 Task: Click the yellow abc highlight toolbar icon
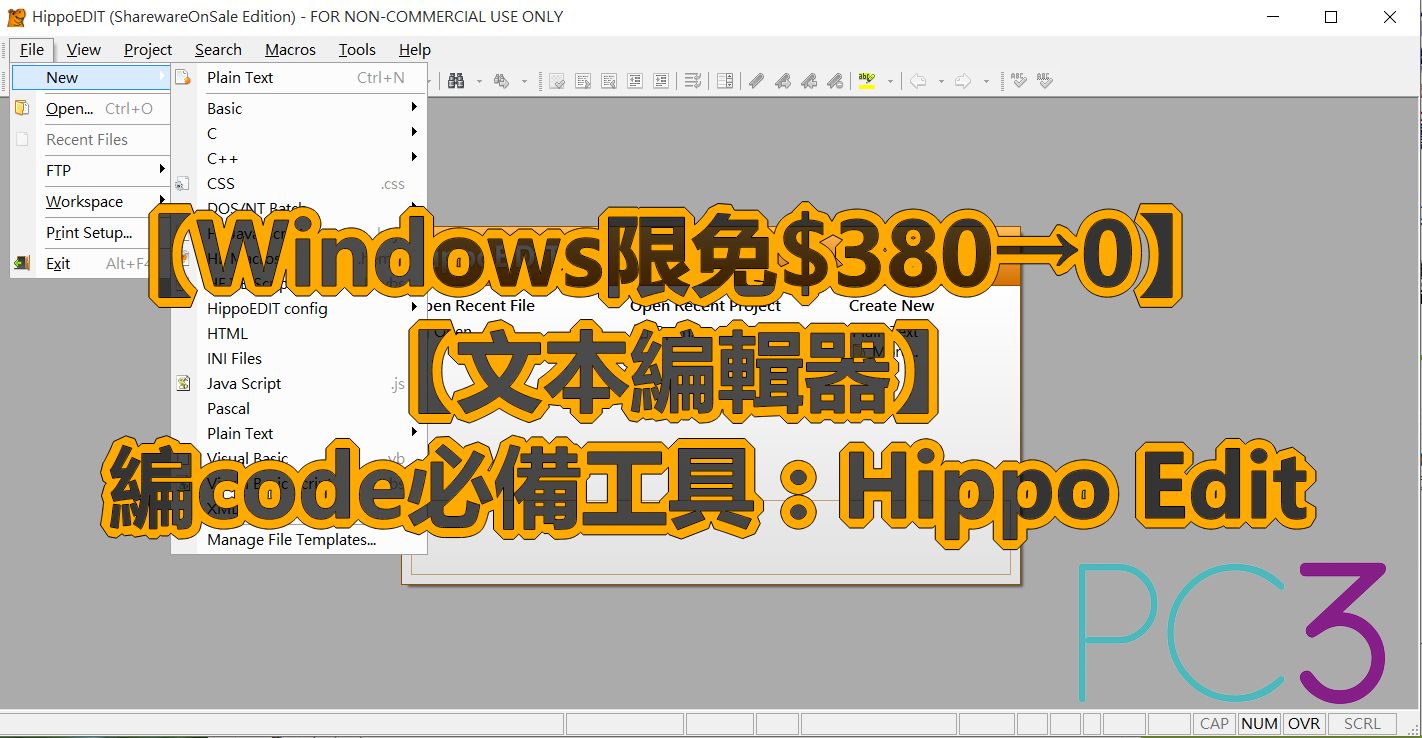pos(866,81)
